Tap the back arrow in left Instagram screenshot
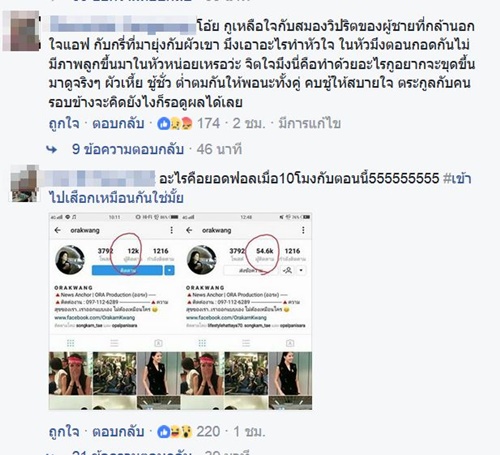This screenshot has width=500, height=455. click(58, 230)
